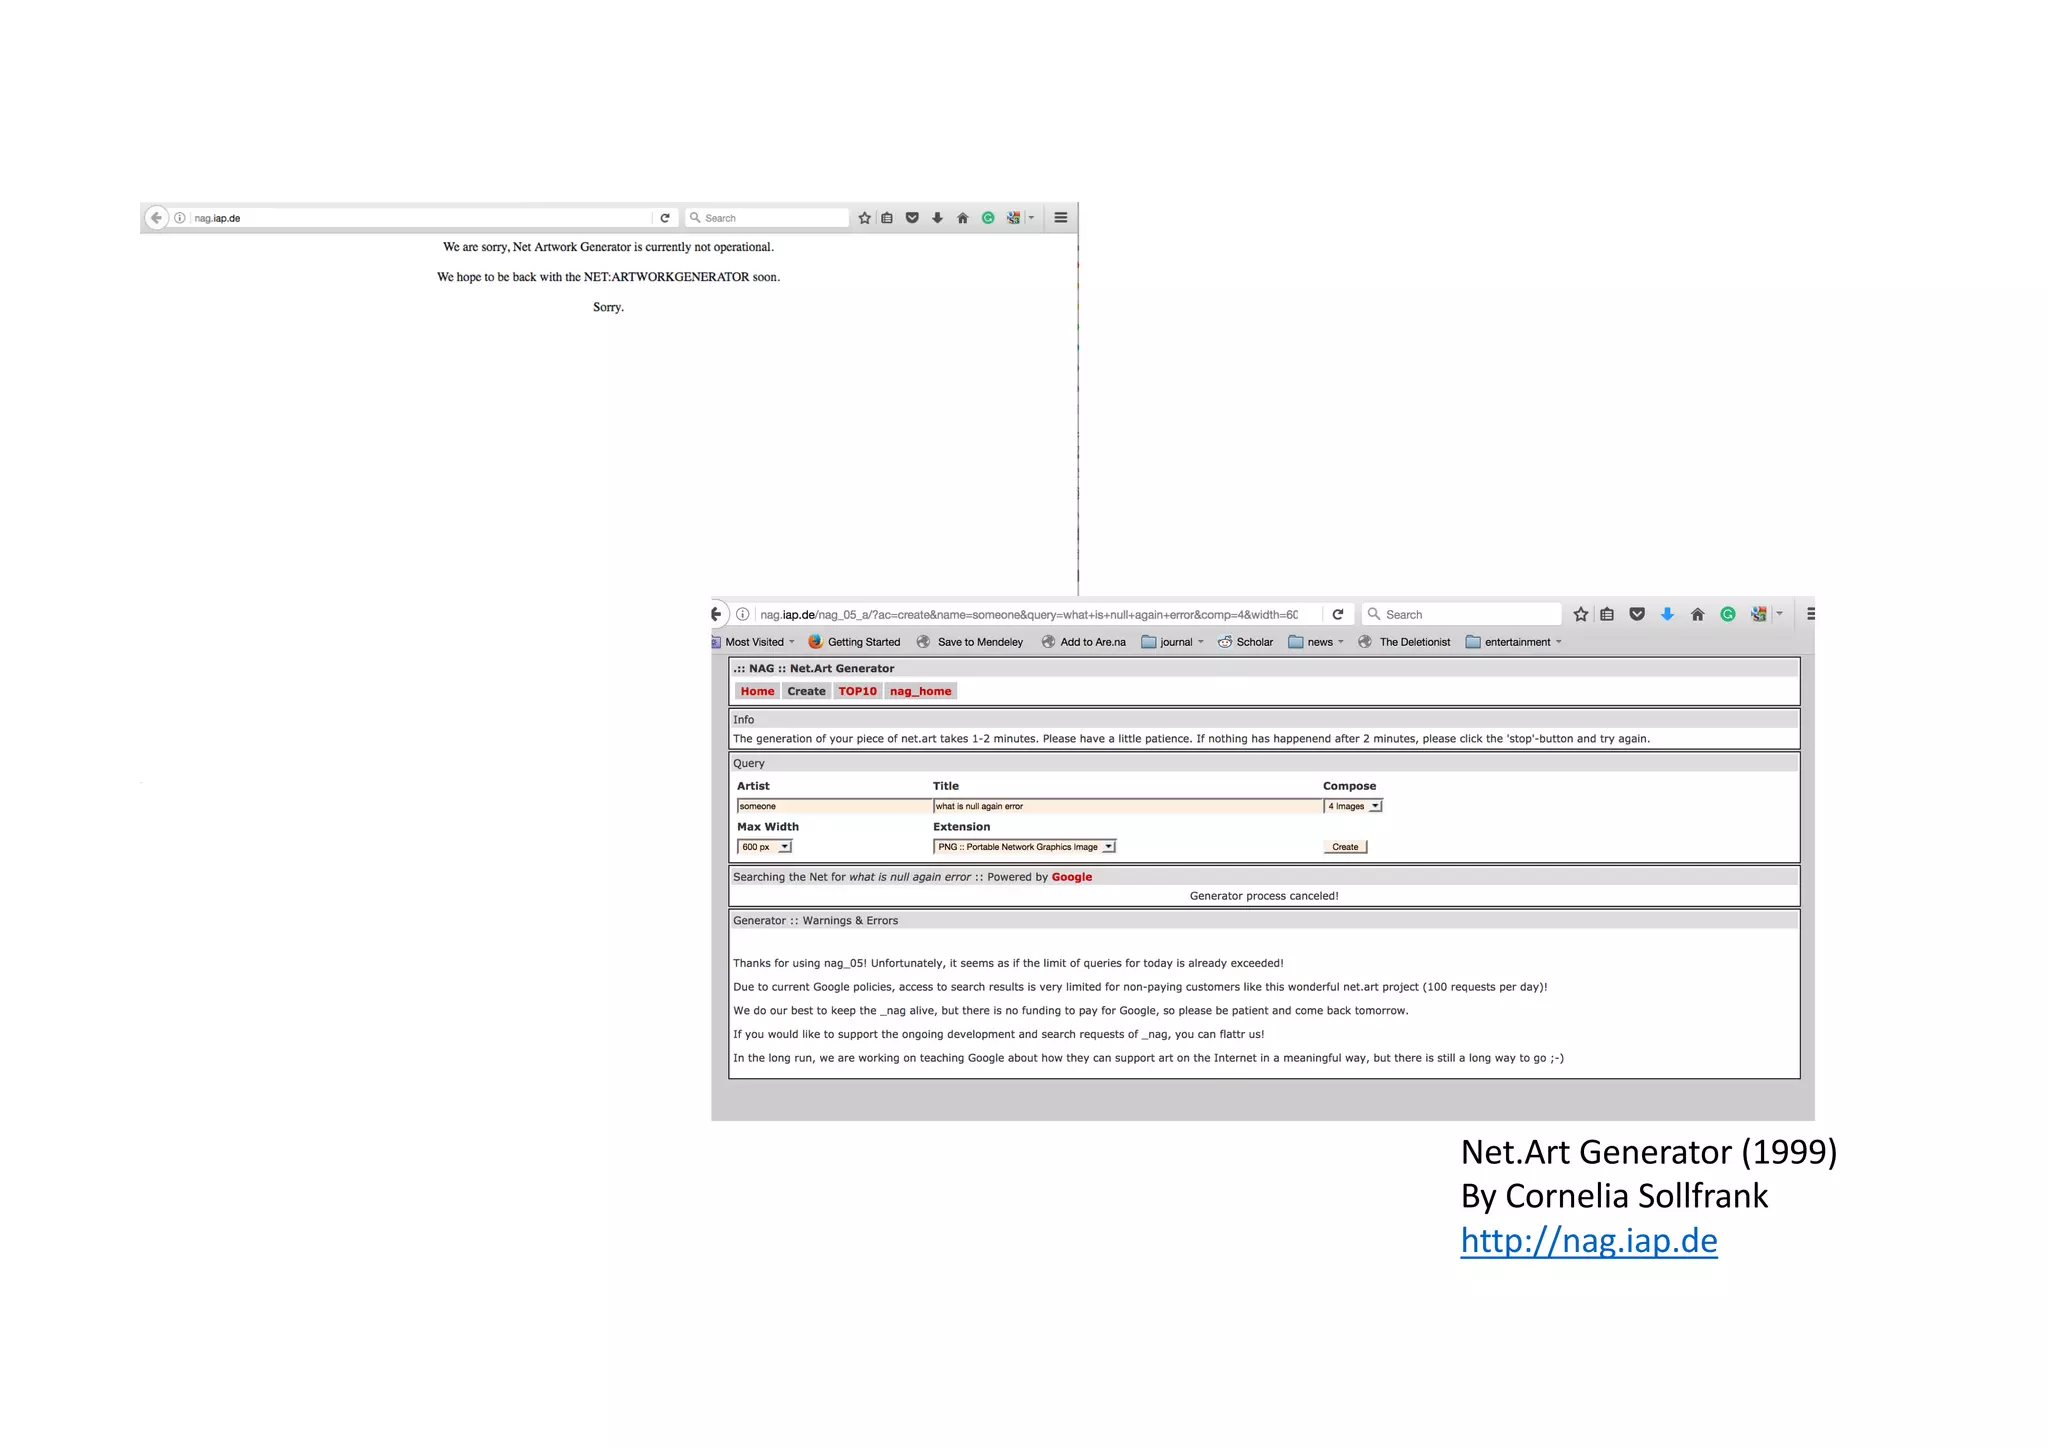Reload the lower Net.Art Generator page
The width and height of the screenshot is (2048, 1447).
click(x=1338, y=614)
